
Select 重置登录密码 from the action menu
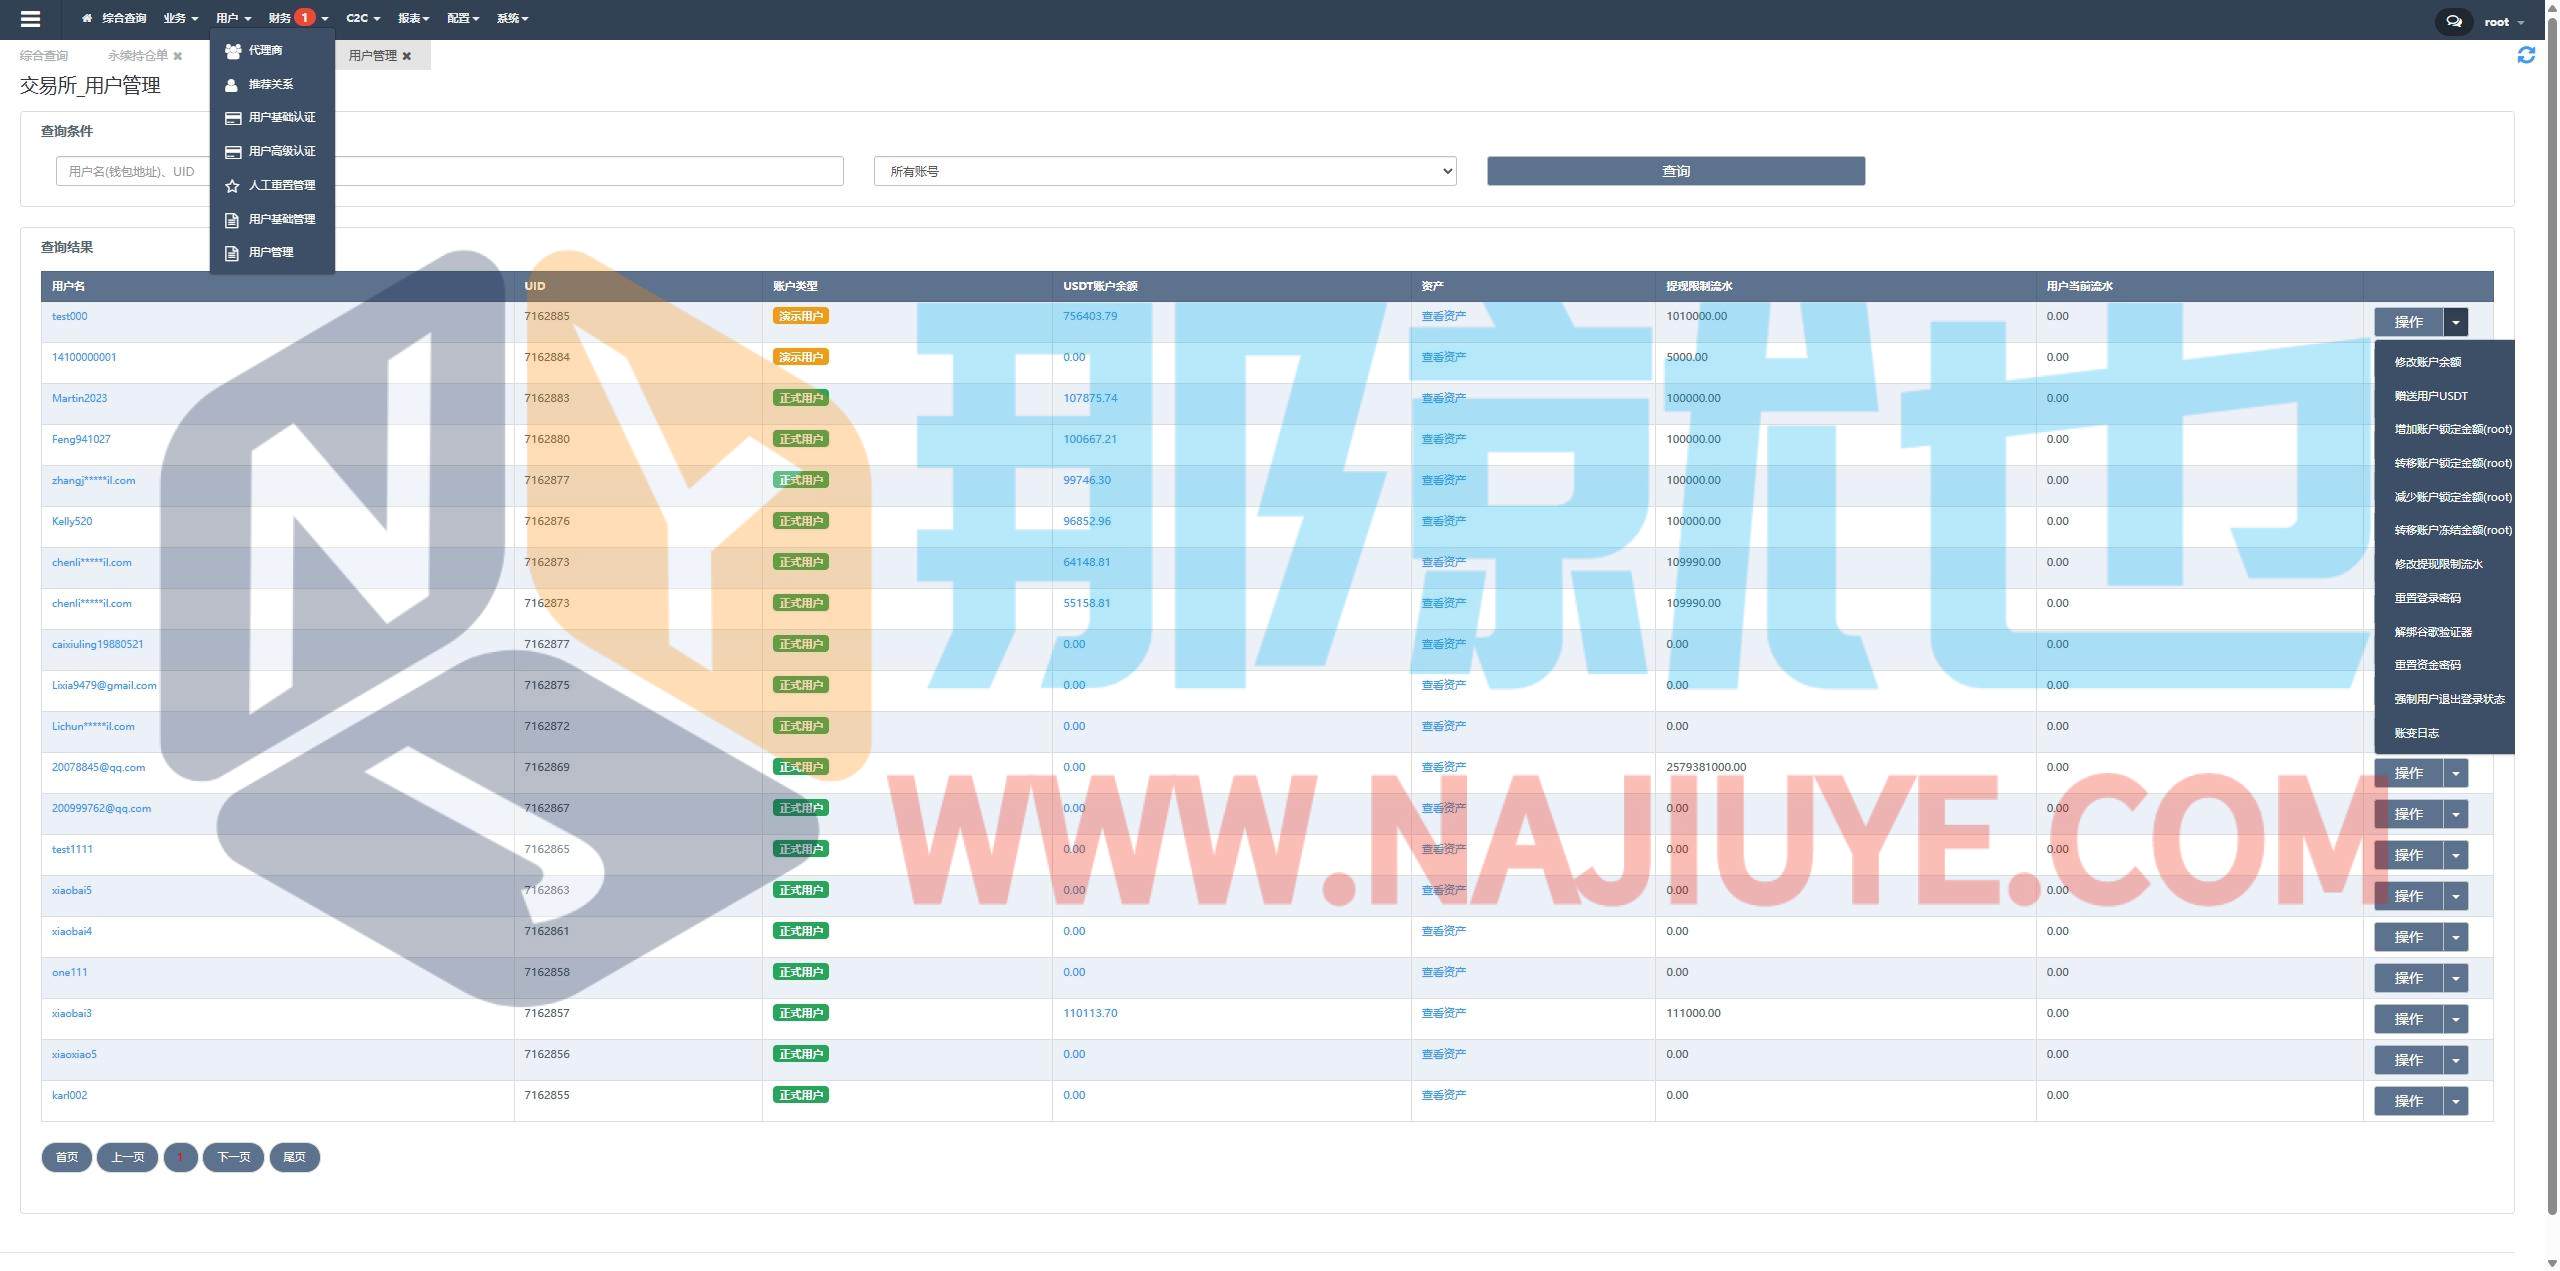pos(2427,599)
